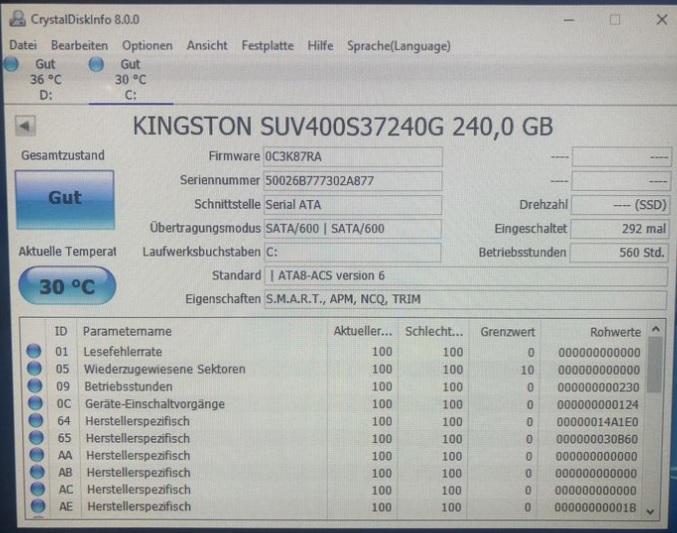Select the Wiederzugewiesene Sektoren row

click(x=335, y=369)
